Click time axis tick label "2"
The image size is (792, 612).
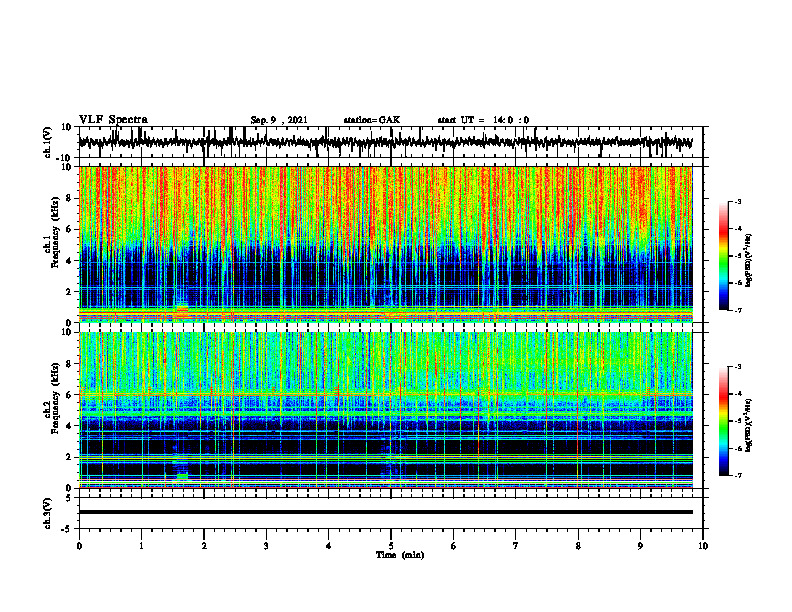point(204,546)
